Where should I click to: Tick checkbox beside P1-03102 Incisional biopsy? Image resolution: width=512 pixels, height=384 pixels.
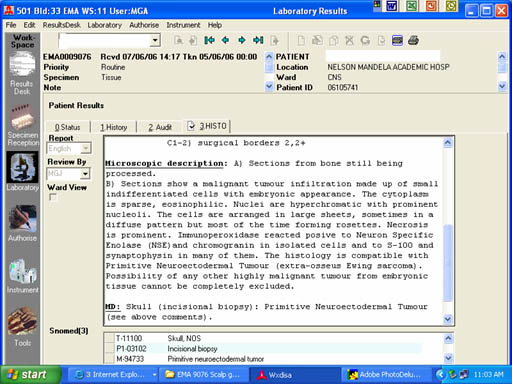pos(109,349)
